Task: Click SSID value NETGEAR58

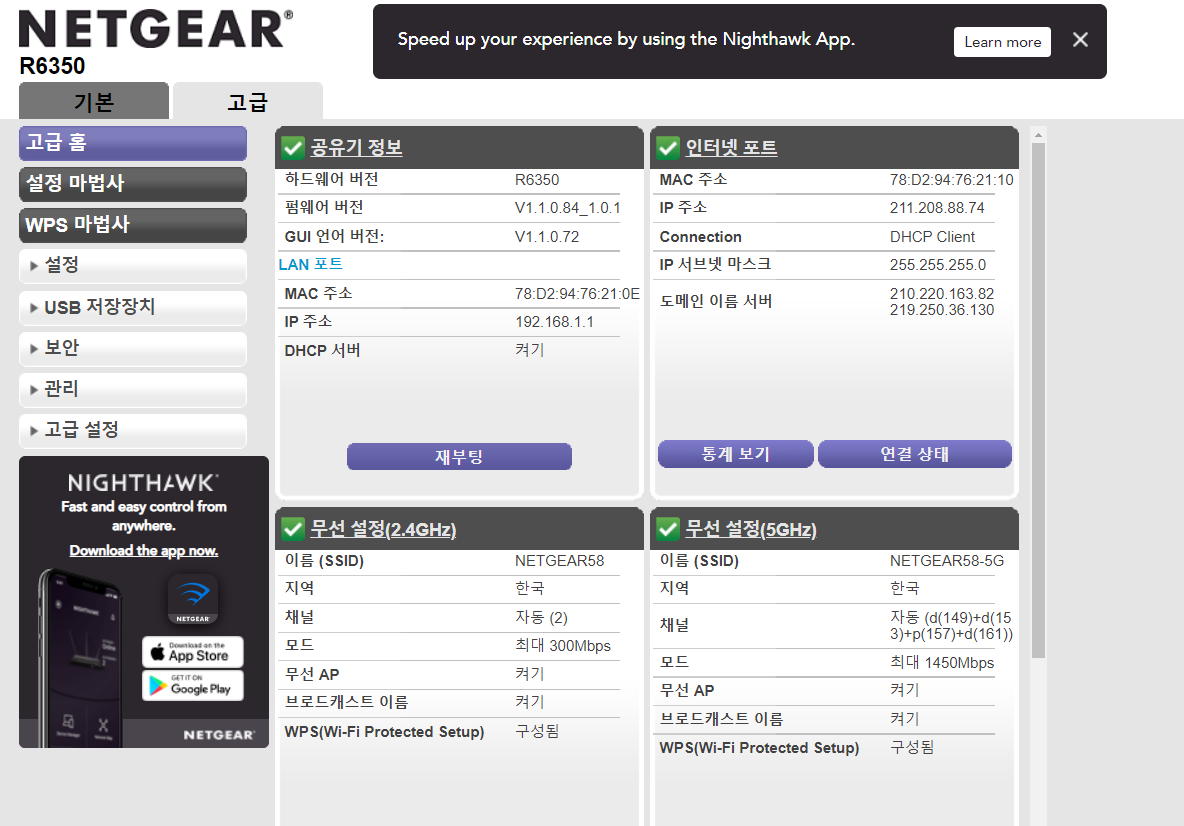Action: coord(560,561)
